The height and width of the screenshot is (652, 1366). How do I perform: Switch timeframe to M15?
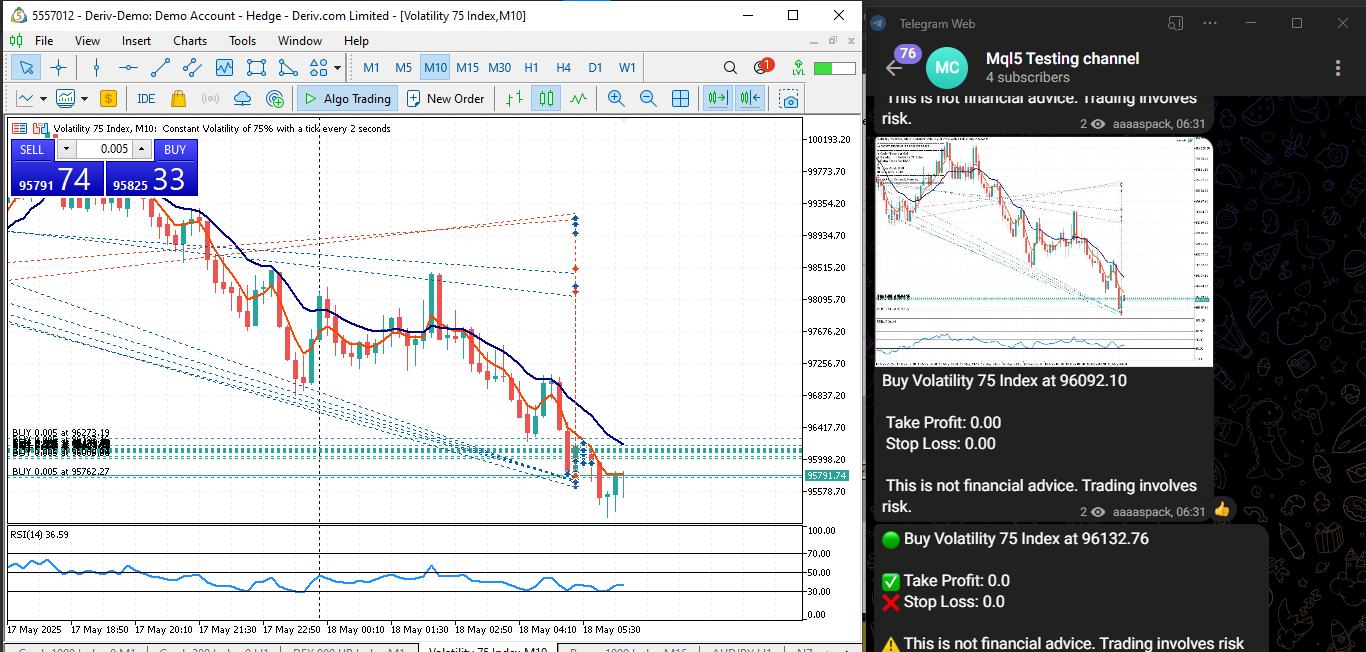pos(467,68)
